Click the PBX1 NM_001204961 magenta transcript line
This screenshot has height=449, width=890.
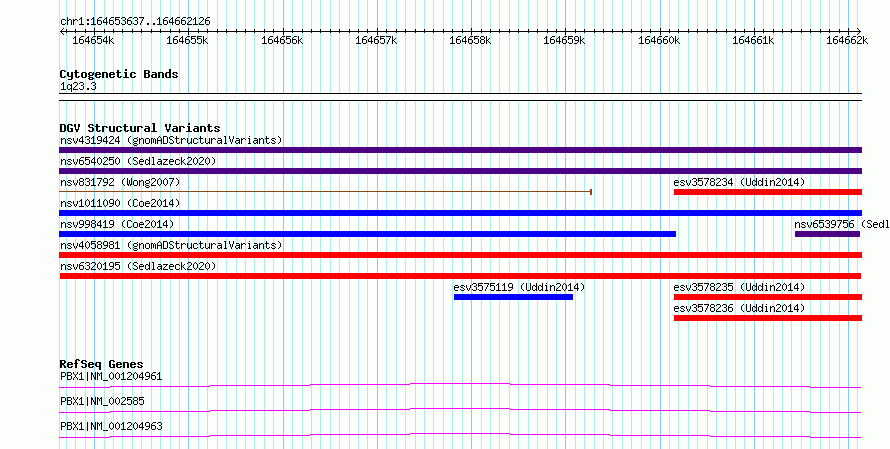click(460, 385)
